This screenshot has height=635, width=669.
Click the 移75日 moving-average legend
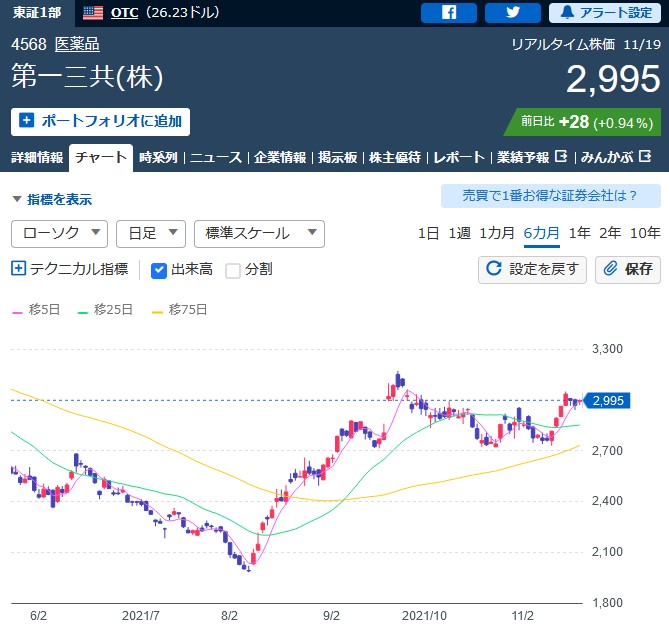180,309
